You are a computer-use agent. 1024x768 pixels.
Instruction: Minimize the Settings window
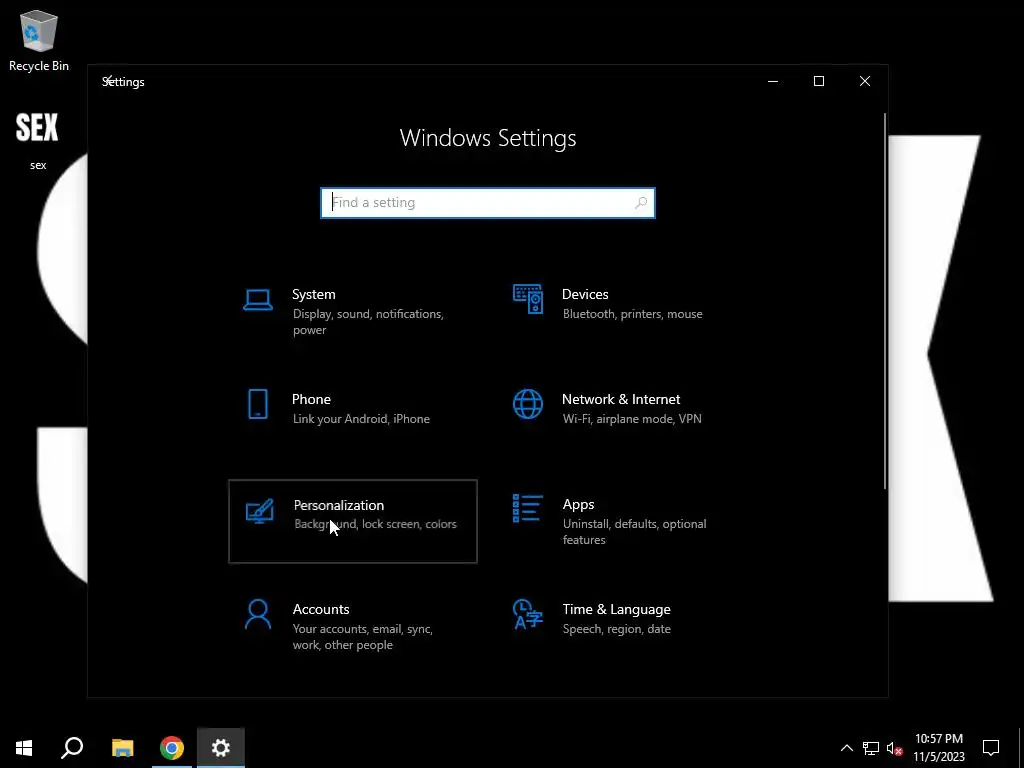click(773, 81)
